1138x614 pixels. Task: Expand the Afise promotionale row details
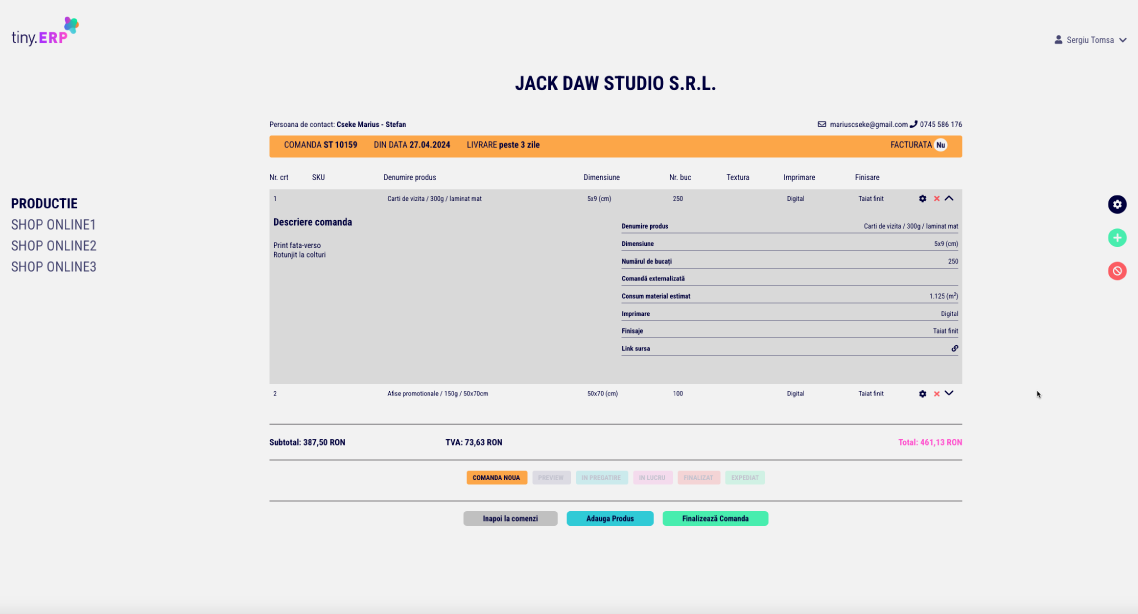pos(949,393)
